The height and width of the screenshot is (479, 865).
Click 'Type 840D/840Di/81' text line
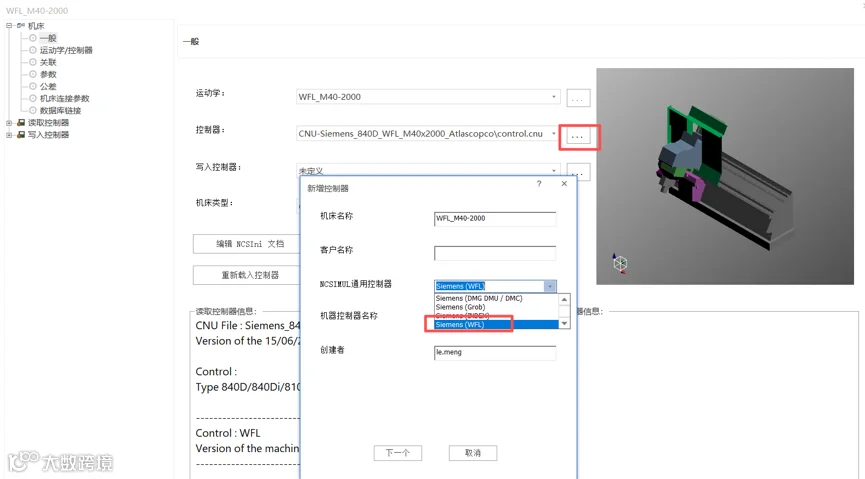pos(248,387)
